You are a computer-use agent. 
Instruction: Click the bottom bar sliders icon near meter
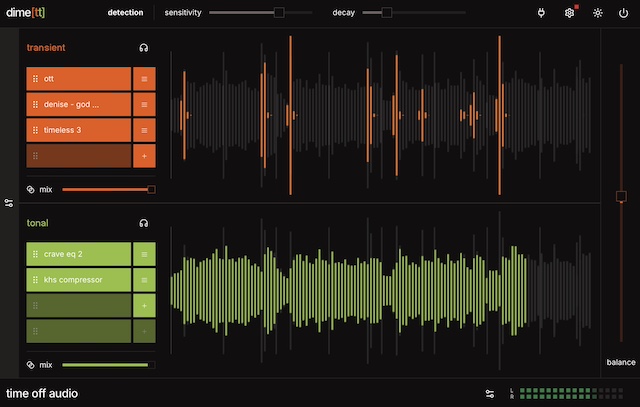pyautogui.click(x=489, y=393)
